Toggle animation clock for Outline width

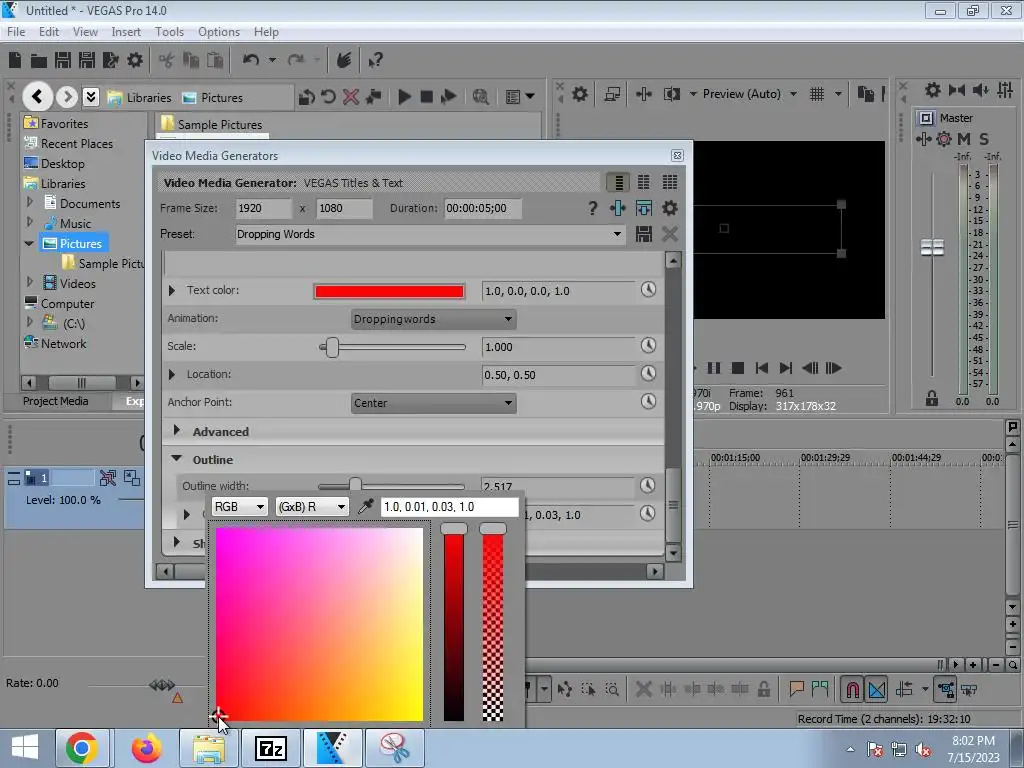[x=647, y=485]
